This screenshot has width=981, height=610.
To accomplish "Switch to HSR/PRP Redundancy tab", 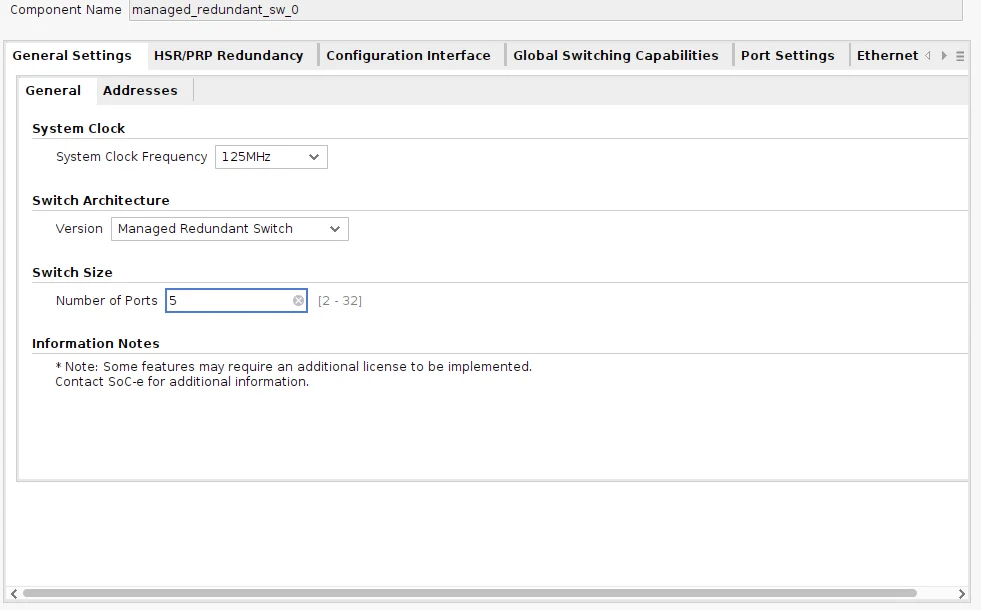I will click(228, 56).
